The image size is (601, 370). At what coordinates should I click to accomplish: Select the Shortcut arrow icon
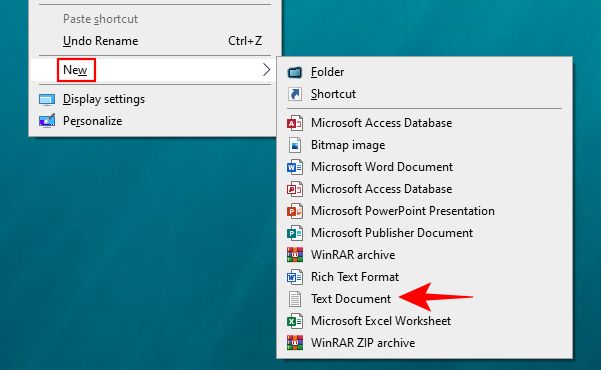coord(295,94)
